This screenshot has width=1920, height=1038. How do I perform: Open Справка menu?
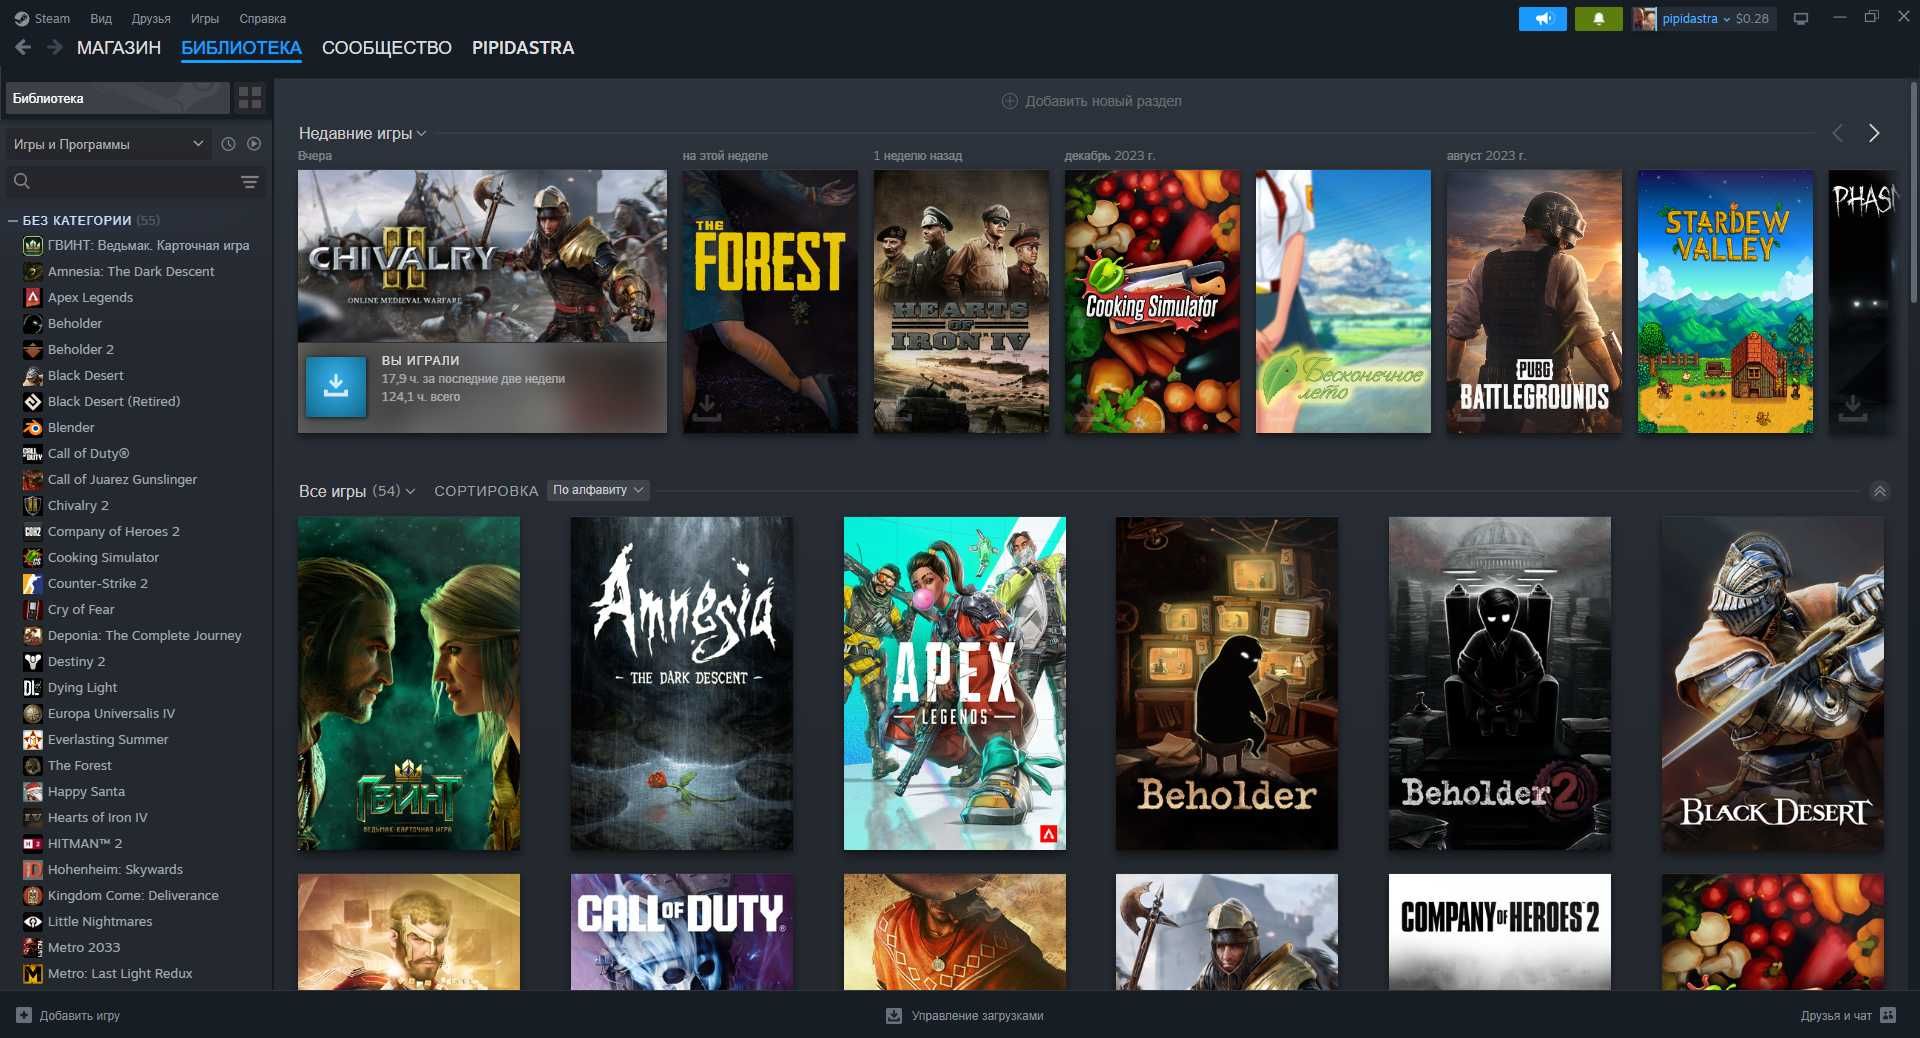coord(263,18)
